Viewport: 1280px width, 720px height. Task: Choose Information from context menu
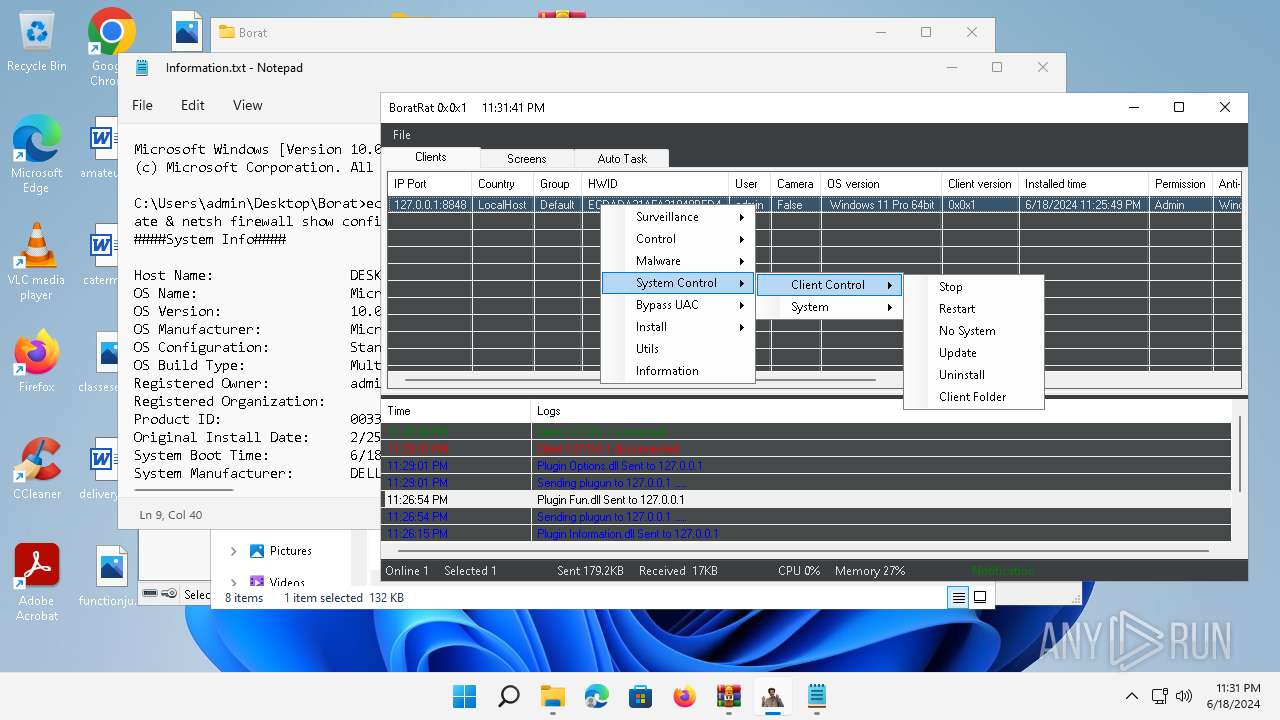tap(678, 371)
